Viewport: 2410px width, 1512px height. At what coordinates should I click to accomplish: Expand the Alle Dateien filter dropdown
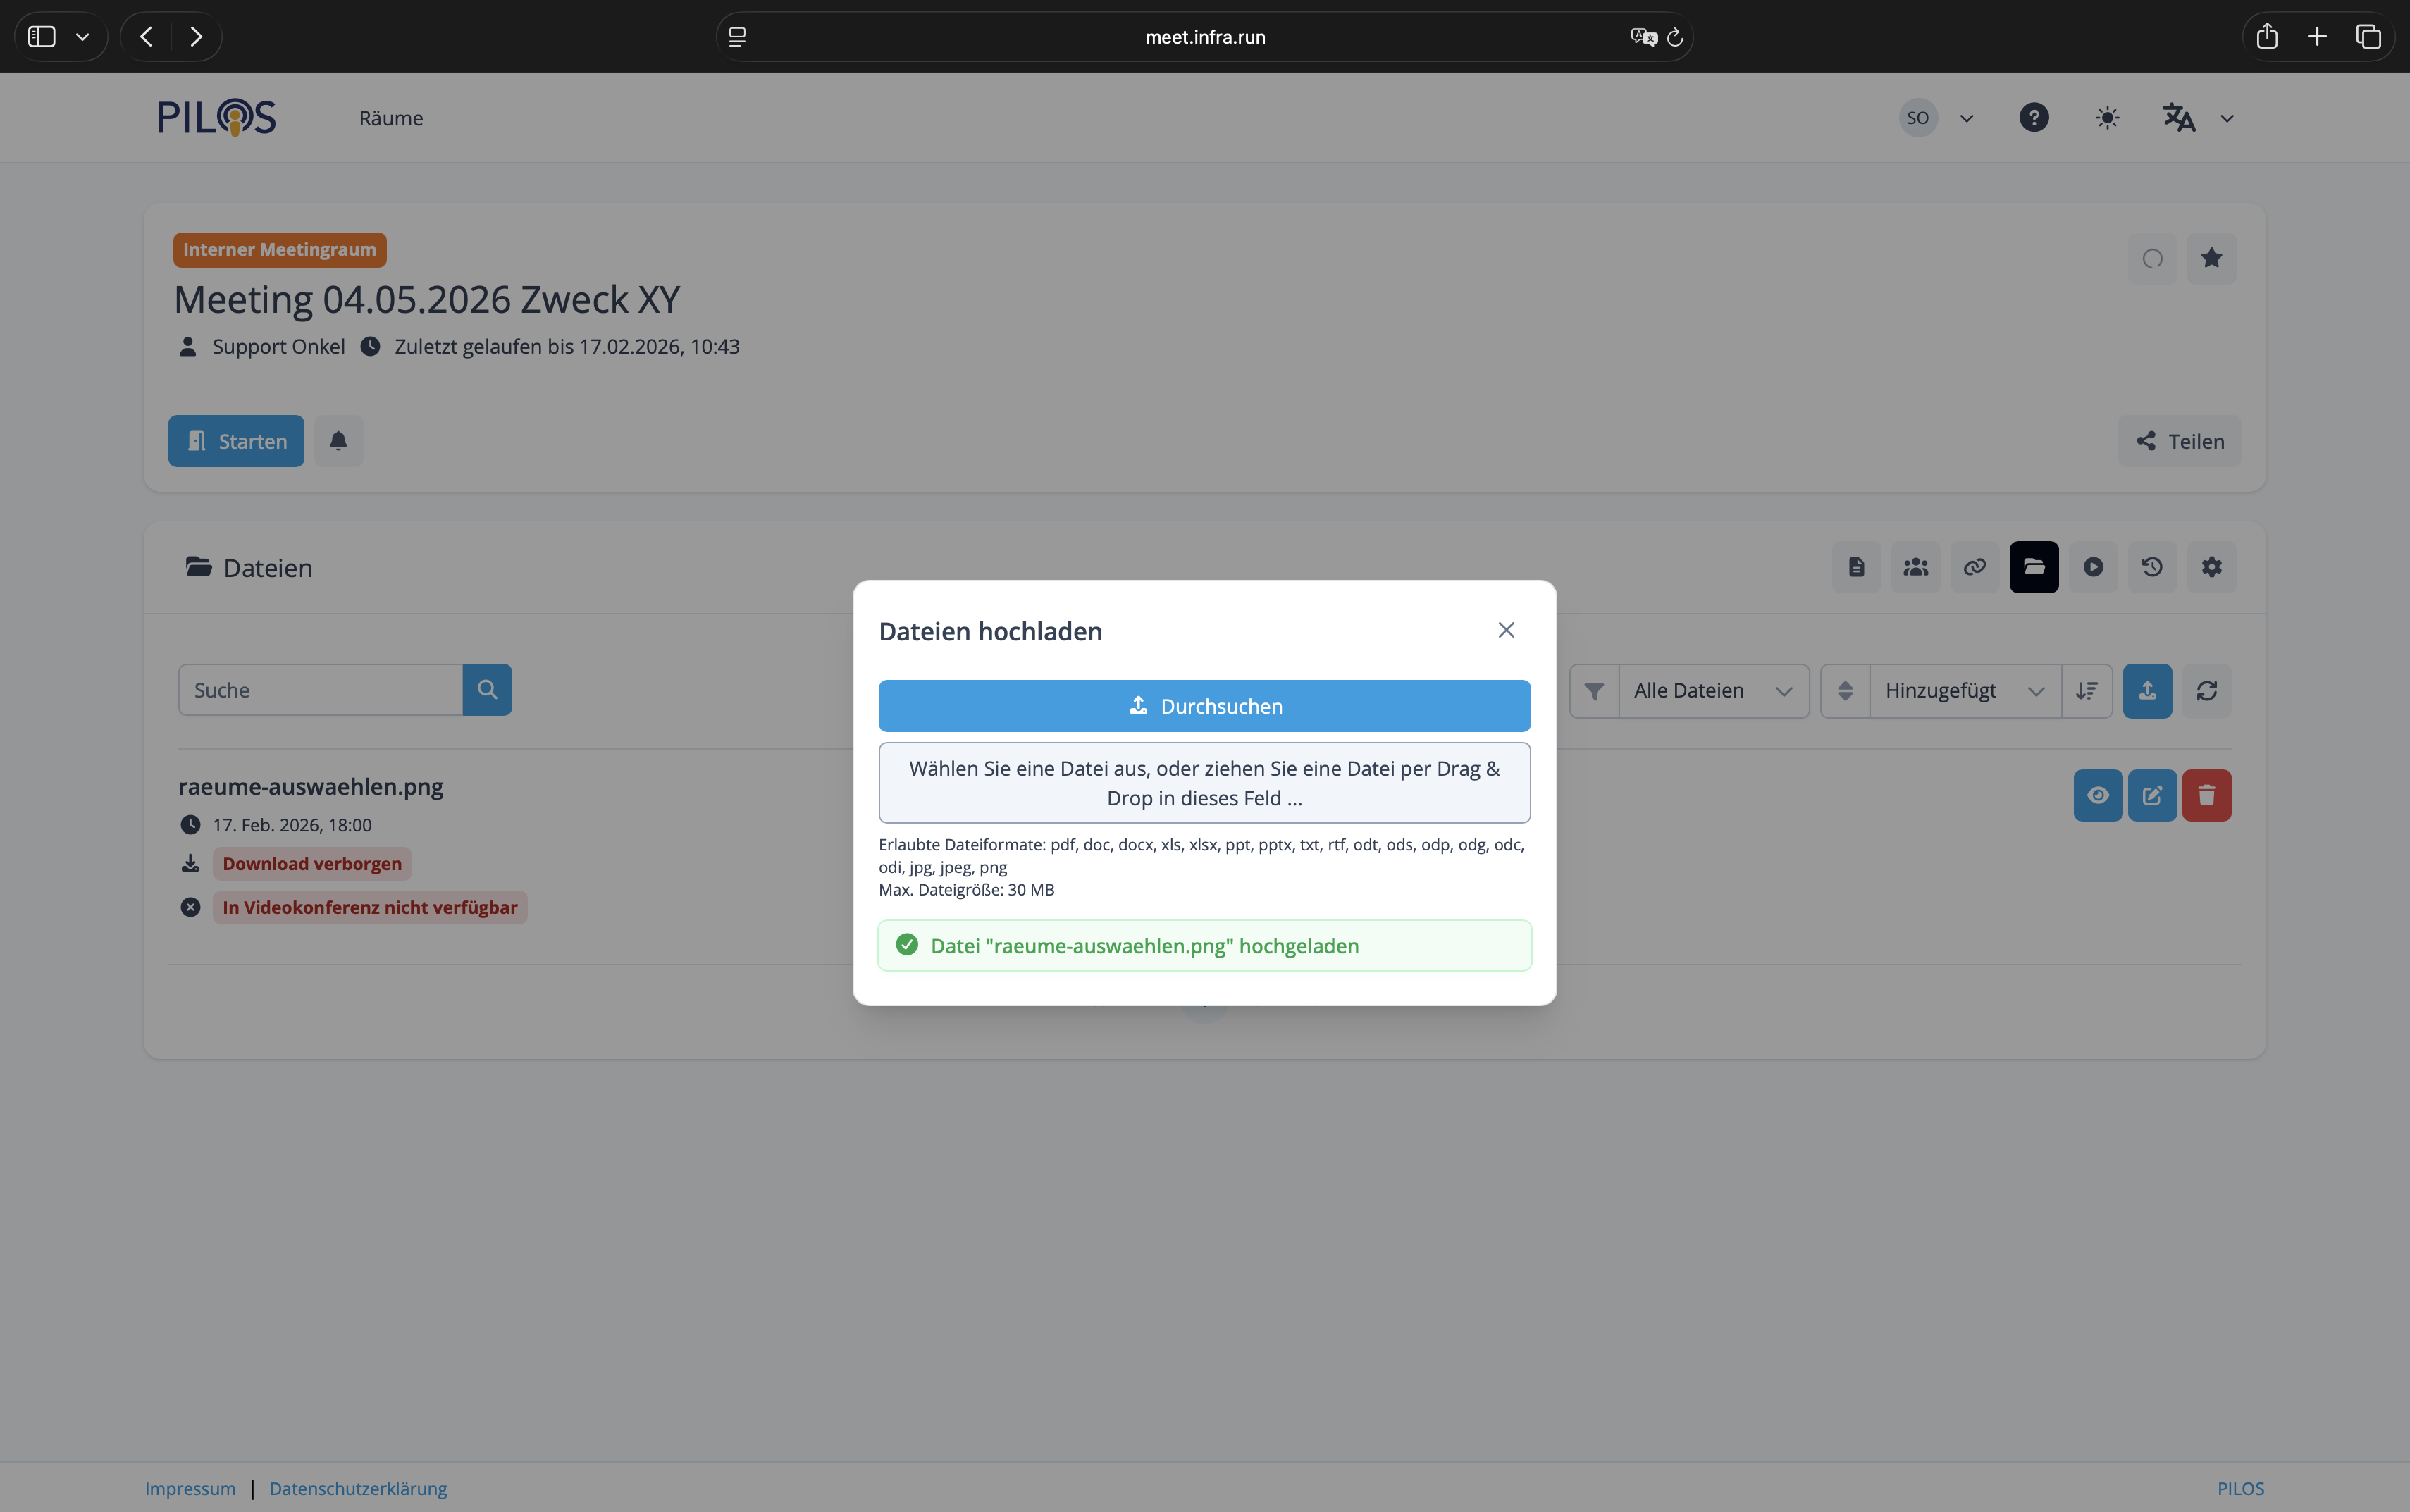1712,691
